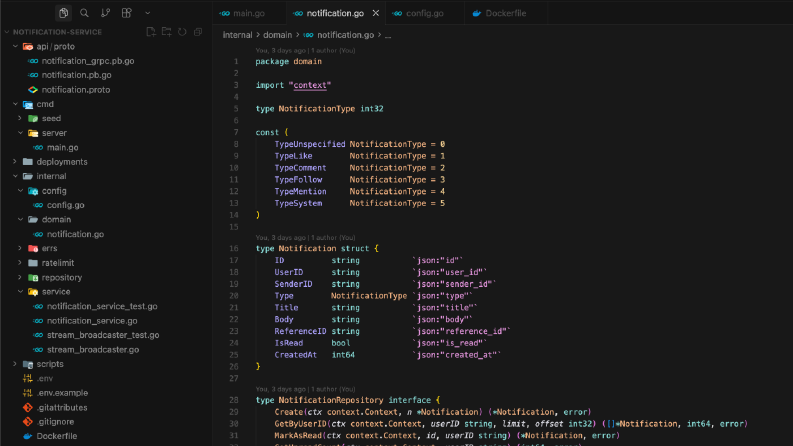Open the Explorer view icon
Image resolution: width=793 pixels, height=446 pixels.
(63, 13)
